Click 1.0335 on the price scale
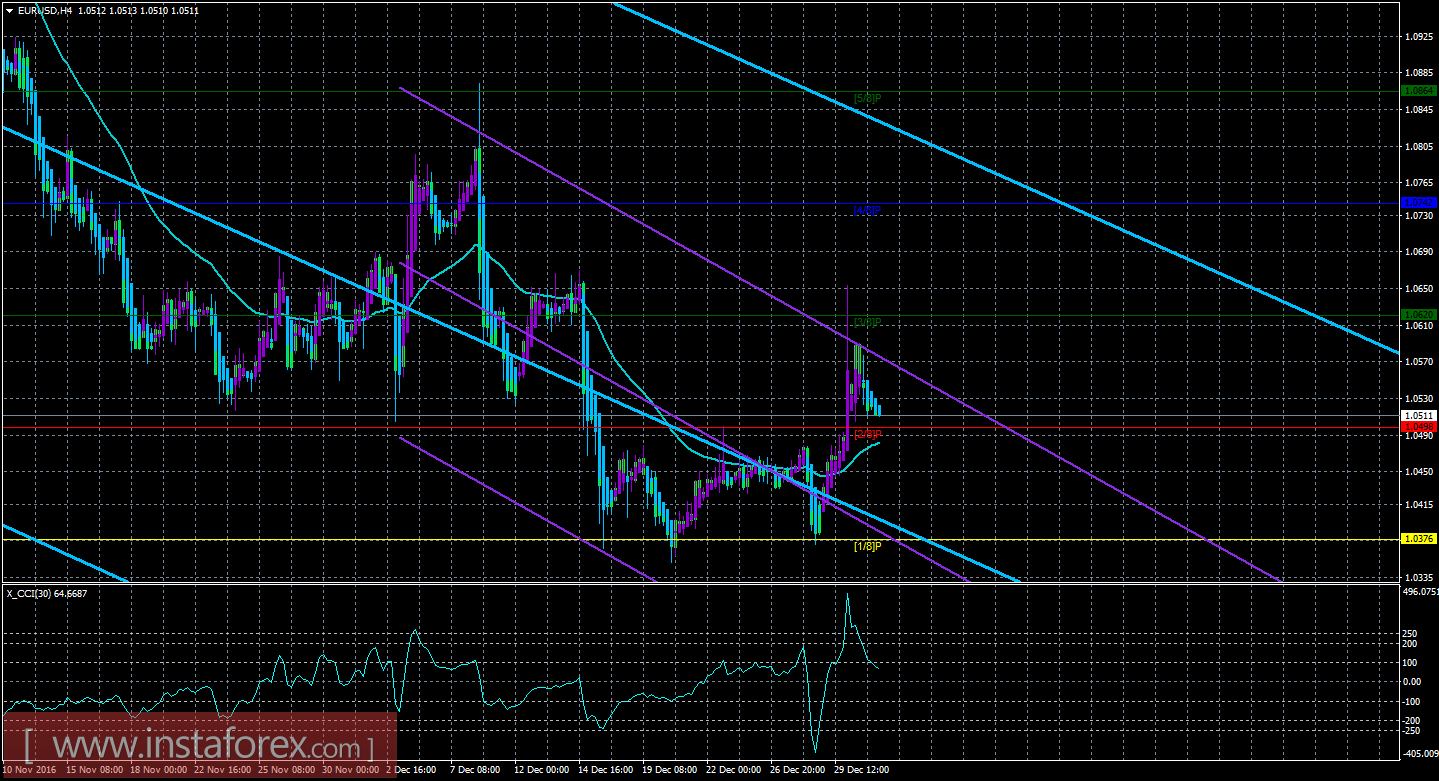 click(1420, 578)
